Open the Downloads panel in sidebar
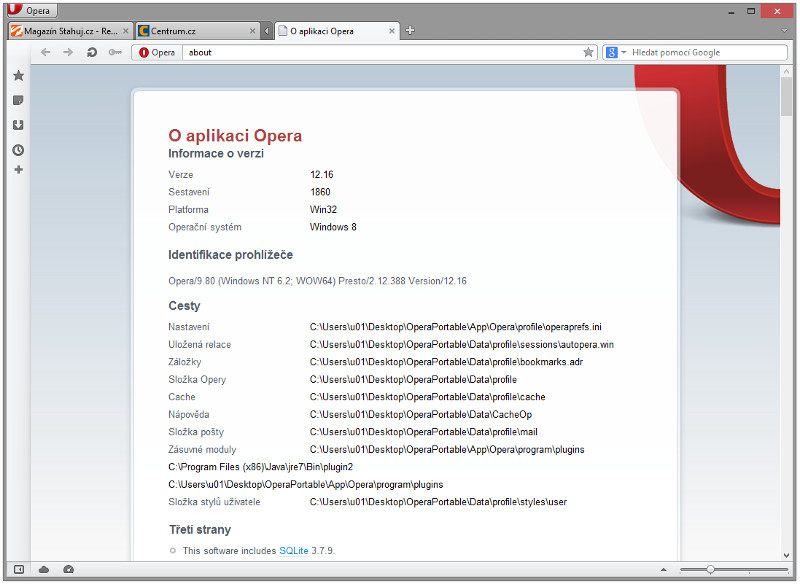Screen dimensions: 800x584 coord(18,125)
